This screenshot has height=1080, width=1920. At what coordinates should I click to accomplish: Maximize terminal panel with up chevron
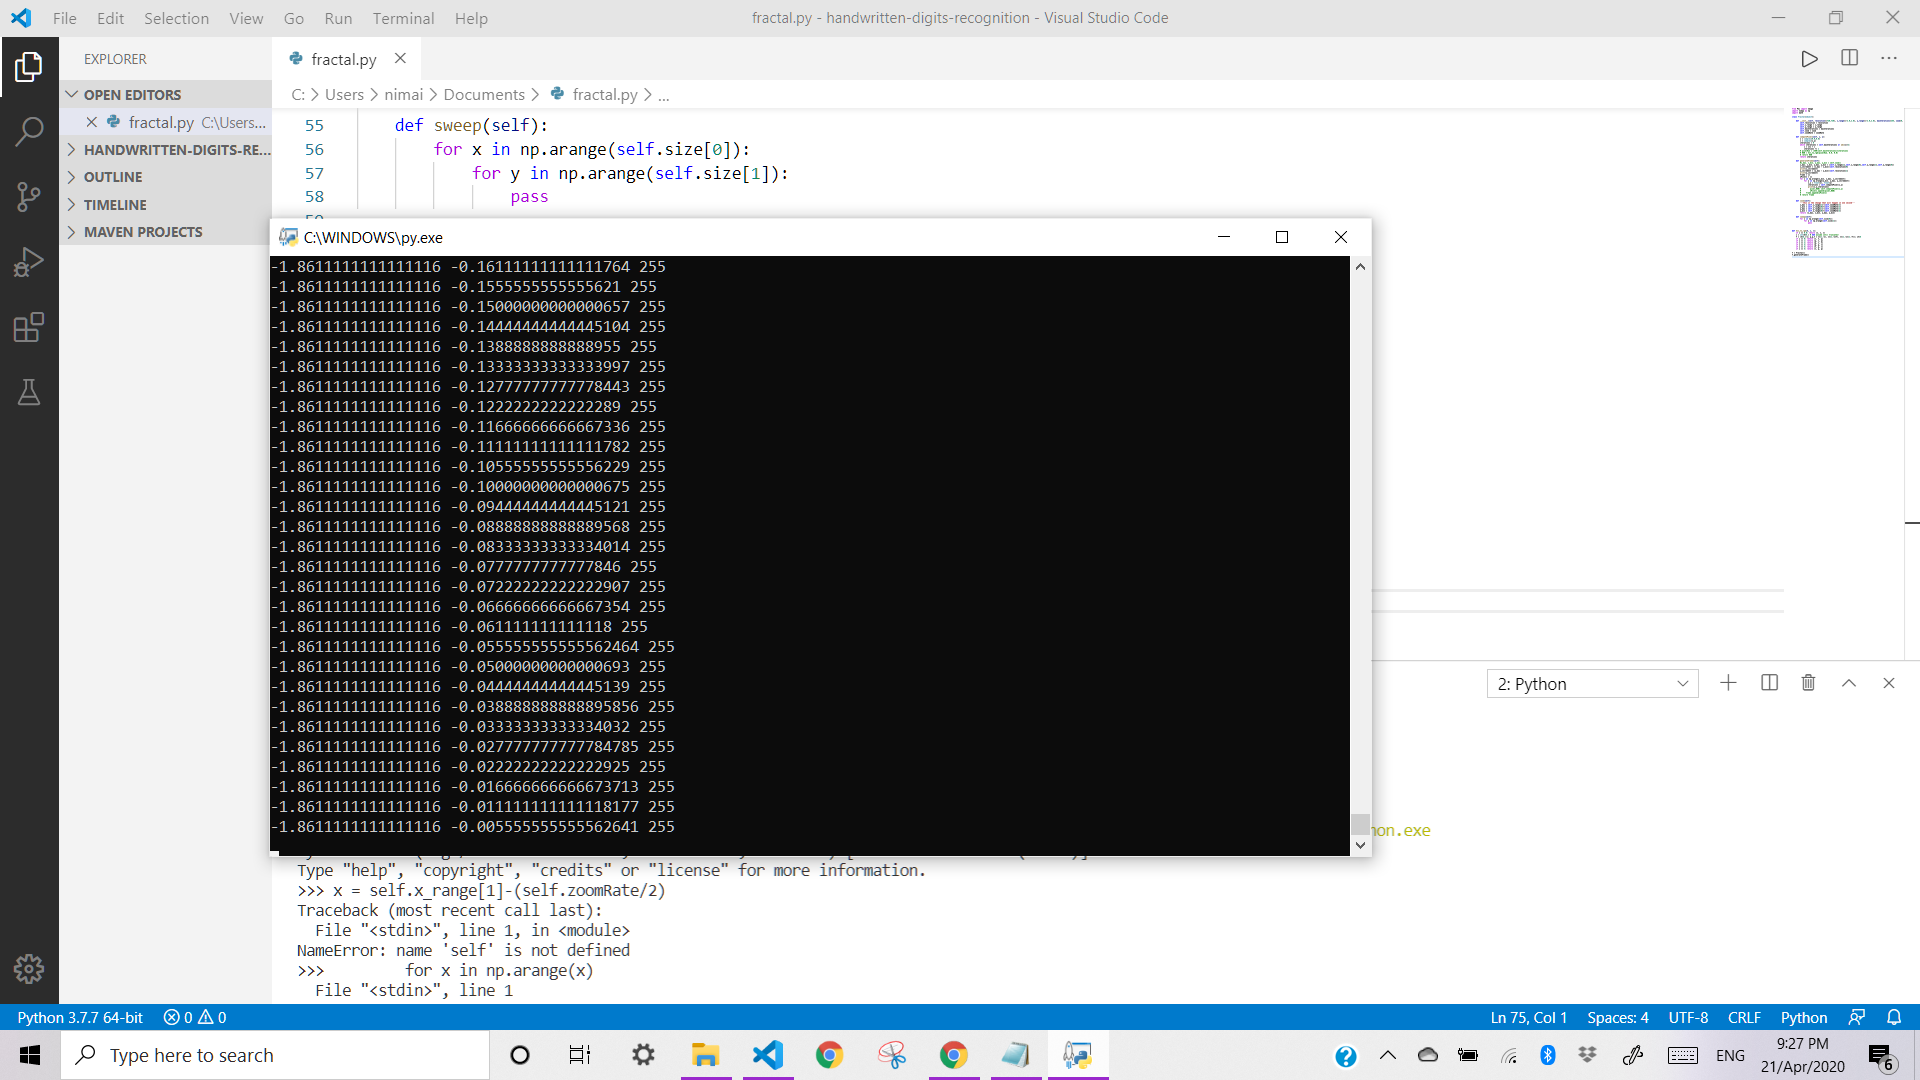1849,683
